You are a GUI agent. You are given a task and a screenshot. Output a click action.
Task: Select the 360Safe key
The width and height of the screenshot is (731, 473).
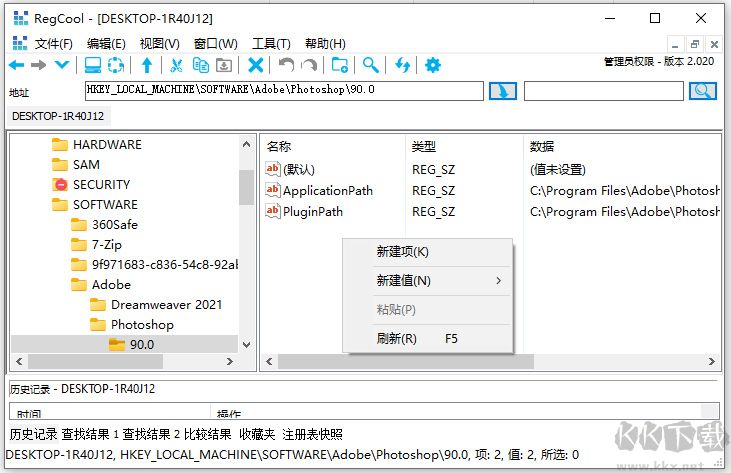click(115, 225)
